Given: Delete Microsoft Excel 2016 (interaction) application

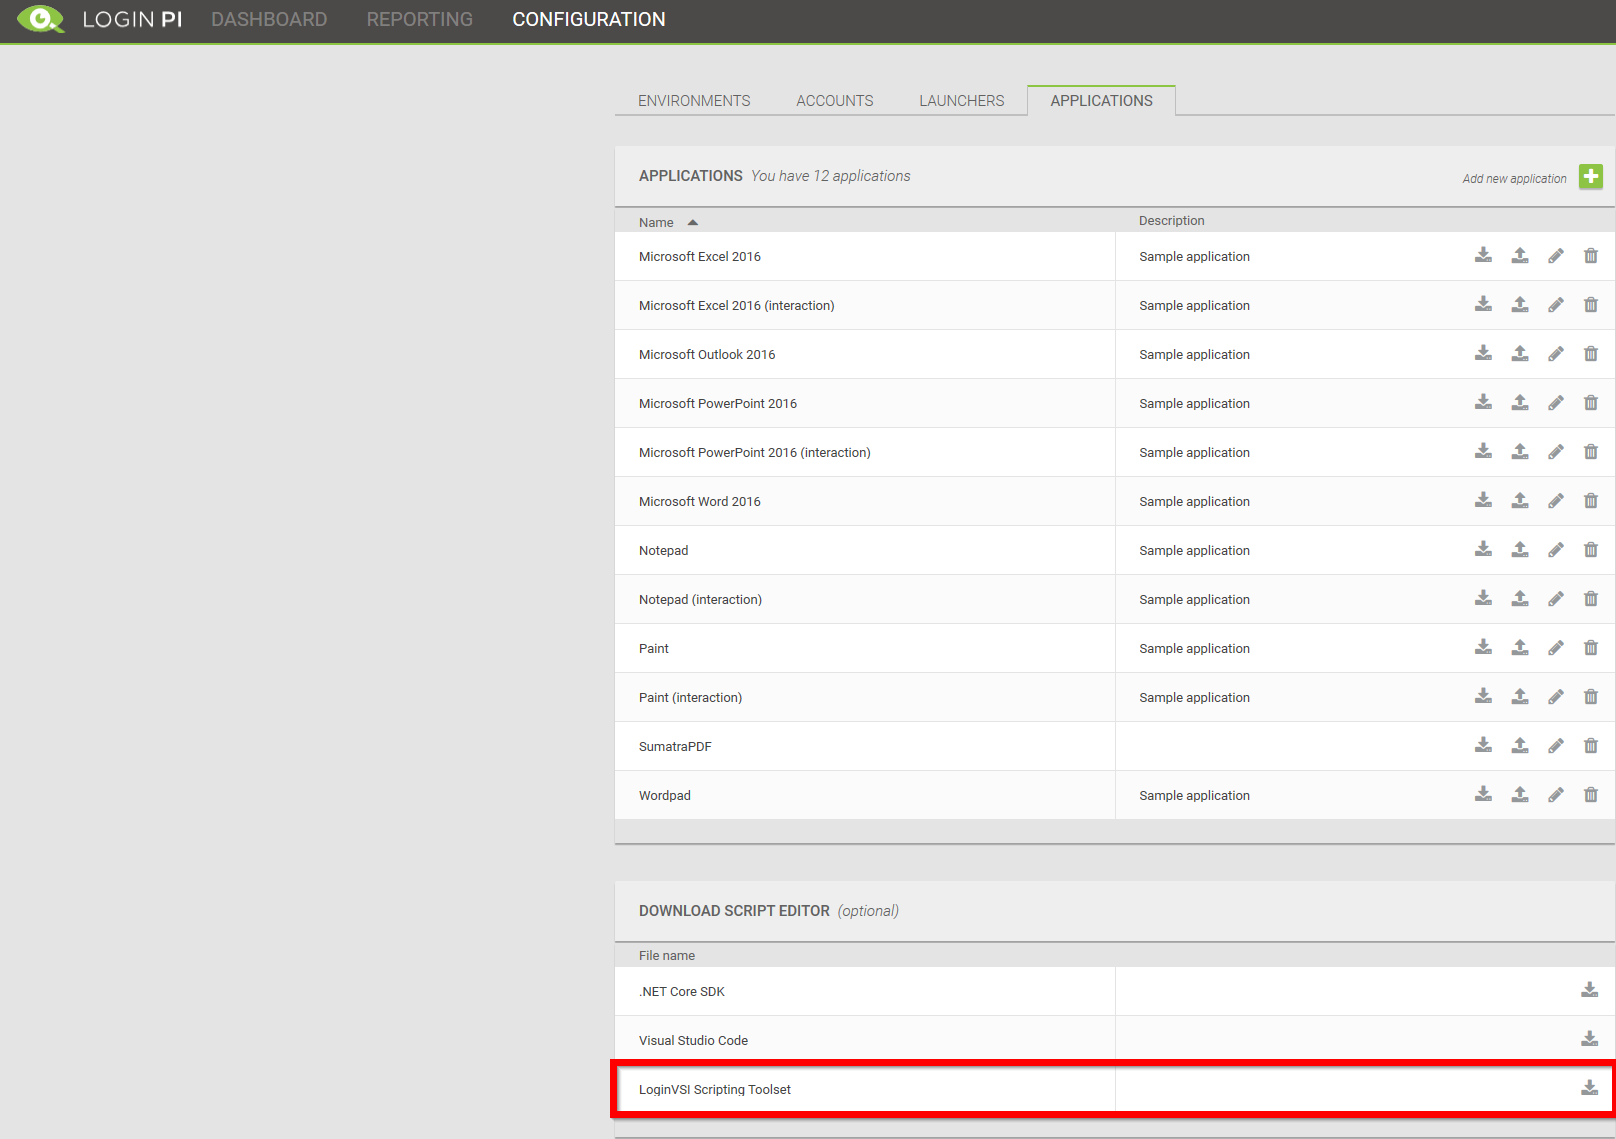Looking at the screenshot, I should 1591,305.
